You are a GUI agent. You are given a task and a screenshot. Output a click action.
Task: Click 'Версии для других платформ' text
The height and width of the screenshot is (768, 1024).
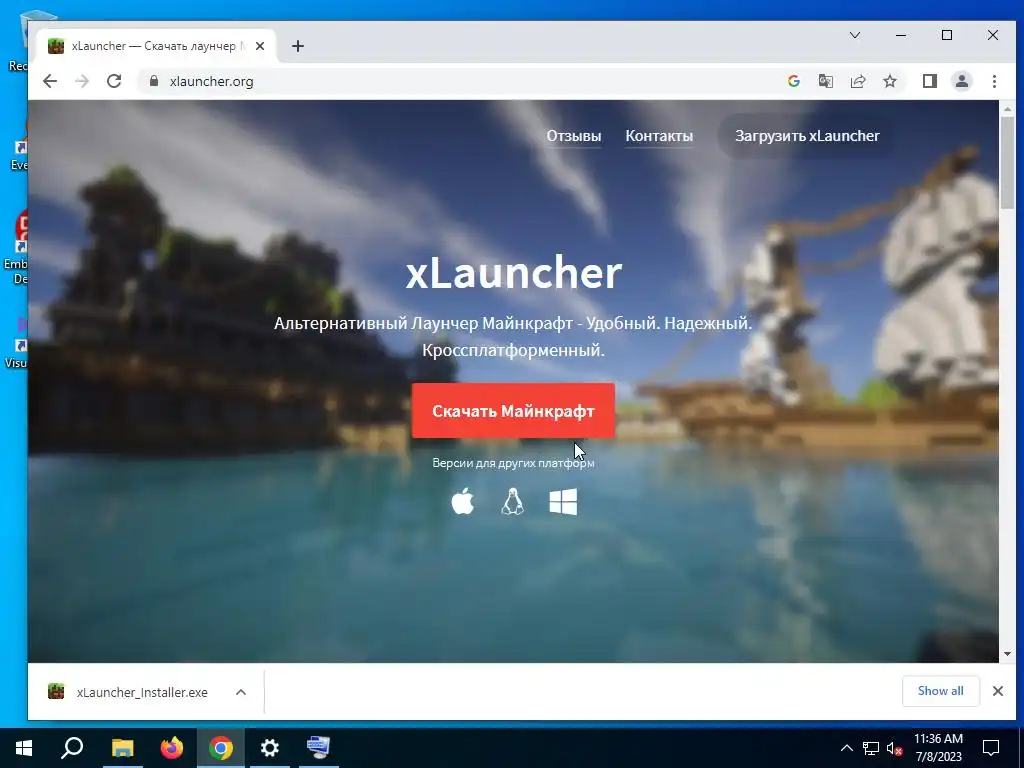[x=513, y=463]
